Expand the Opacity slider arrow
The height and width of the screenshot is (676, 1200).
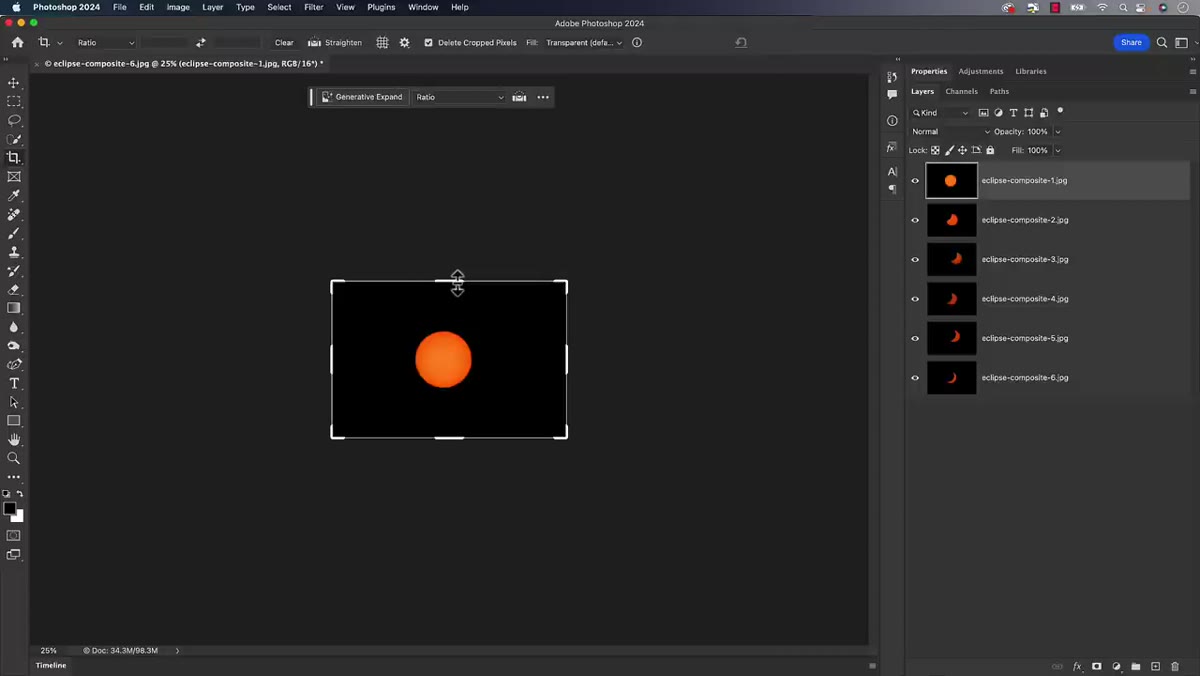1058,132
